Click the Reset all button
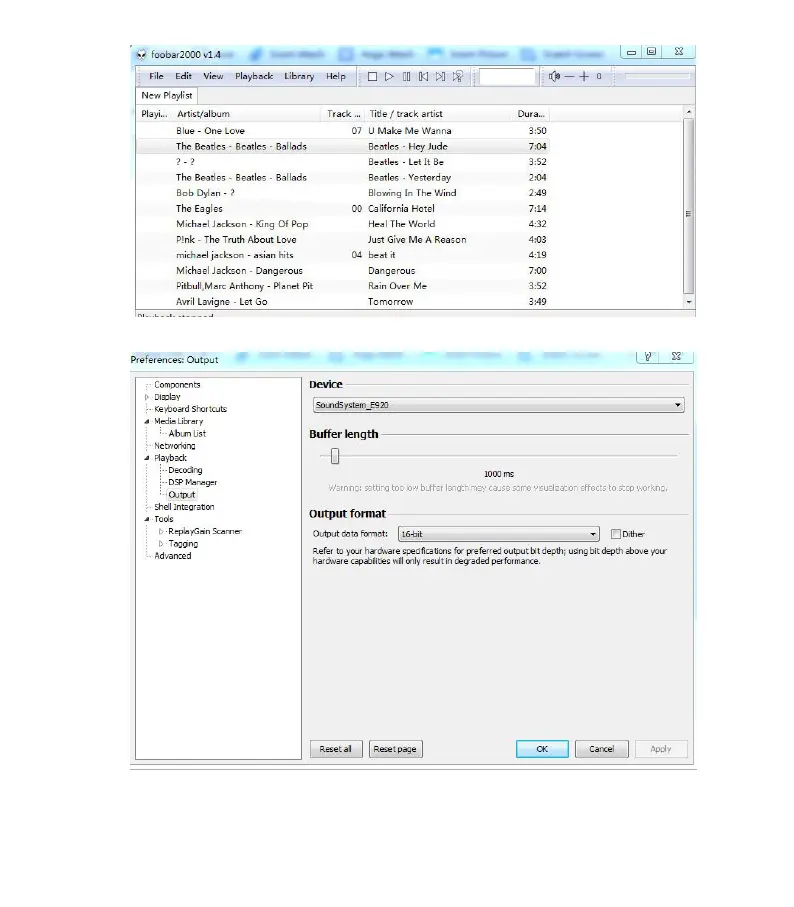794x907 pixels. pos(335,749)
